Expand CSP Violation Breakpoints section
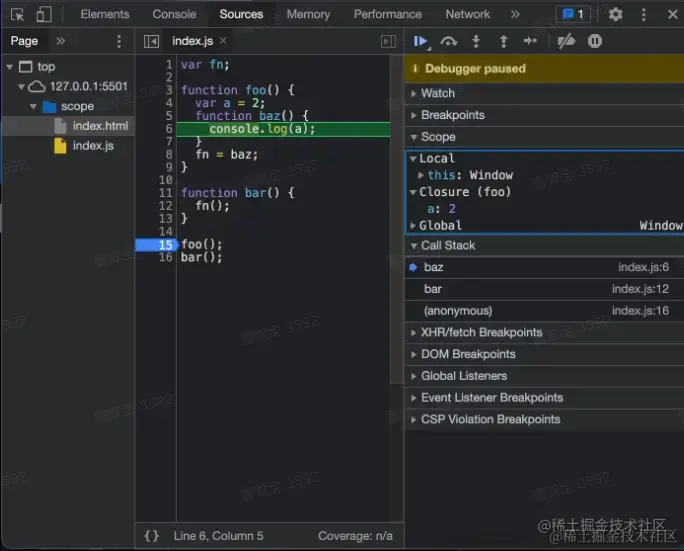 click(x=544, y=420)
